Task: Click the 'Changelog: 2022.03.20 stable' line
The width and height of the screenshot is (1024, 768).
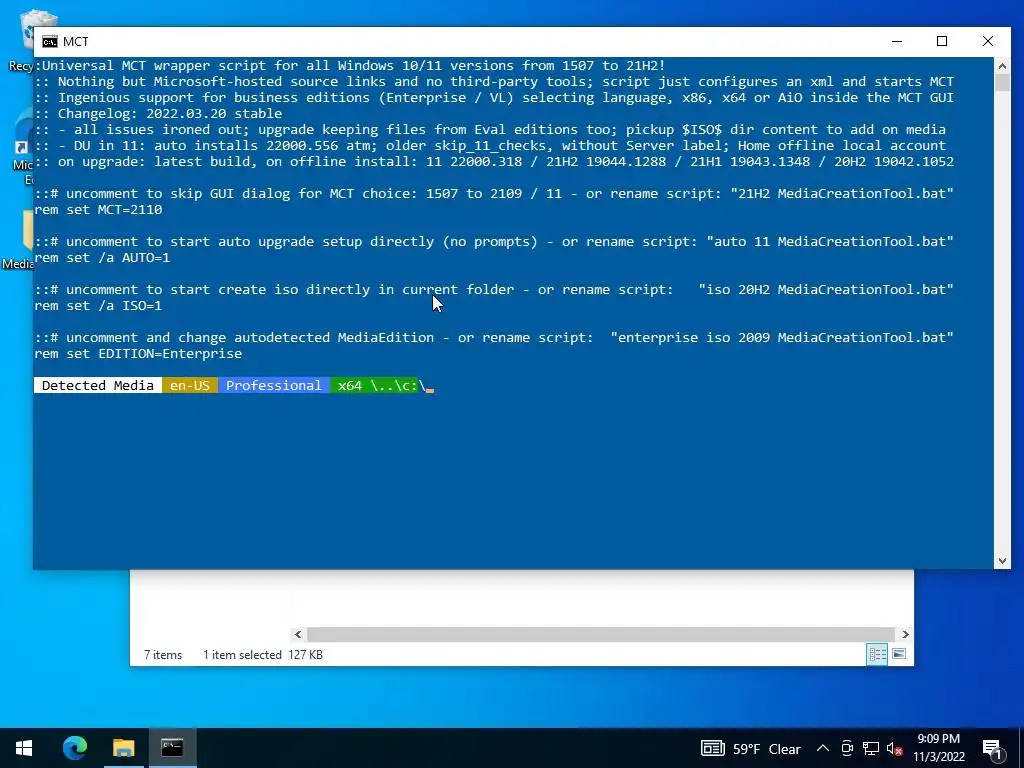Action: tap(158, 114)
